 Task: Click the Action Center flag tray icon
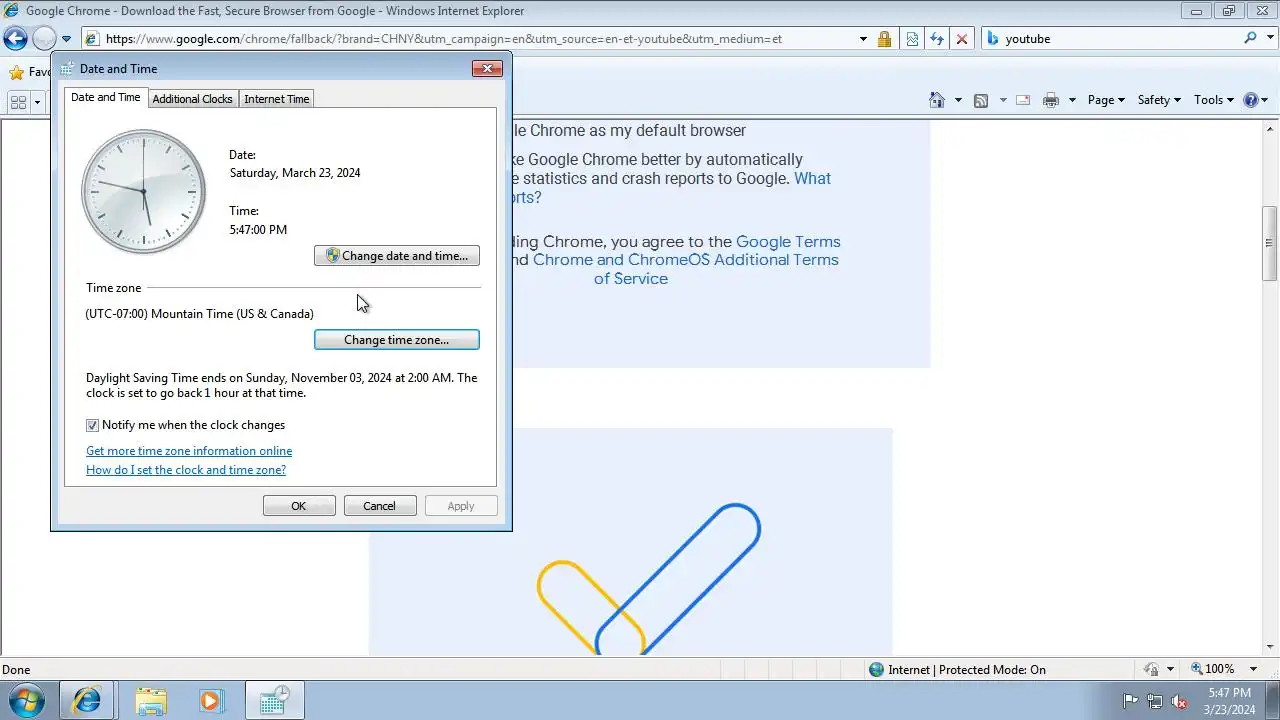click(x=1130, y=701)
